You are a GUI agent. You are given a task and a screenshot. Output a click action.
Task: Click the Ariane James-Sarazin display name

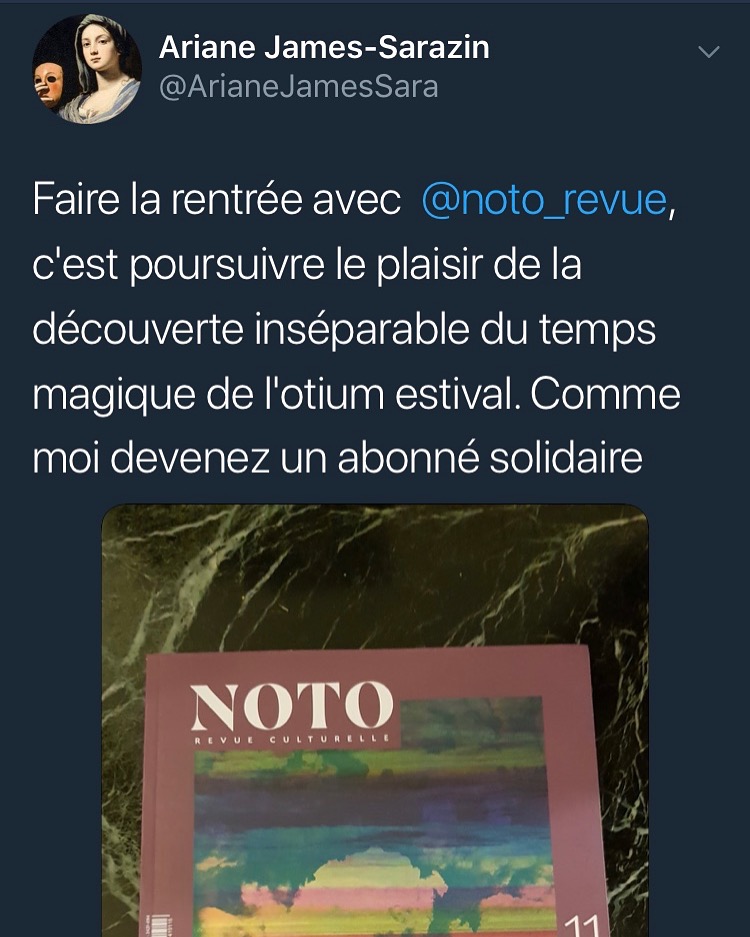325,47
